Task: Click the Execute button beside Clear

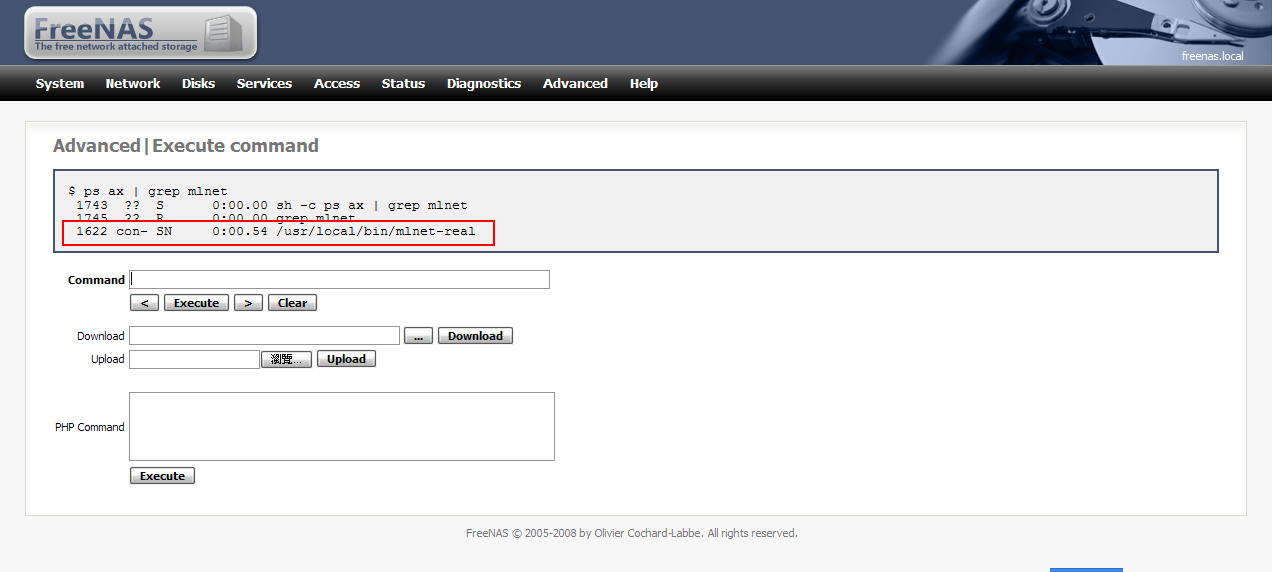Action: 196,303
